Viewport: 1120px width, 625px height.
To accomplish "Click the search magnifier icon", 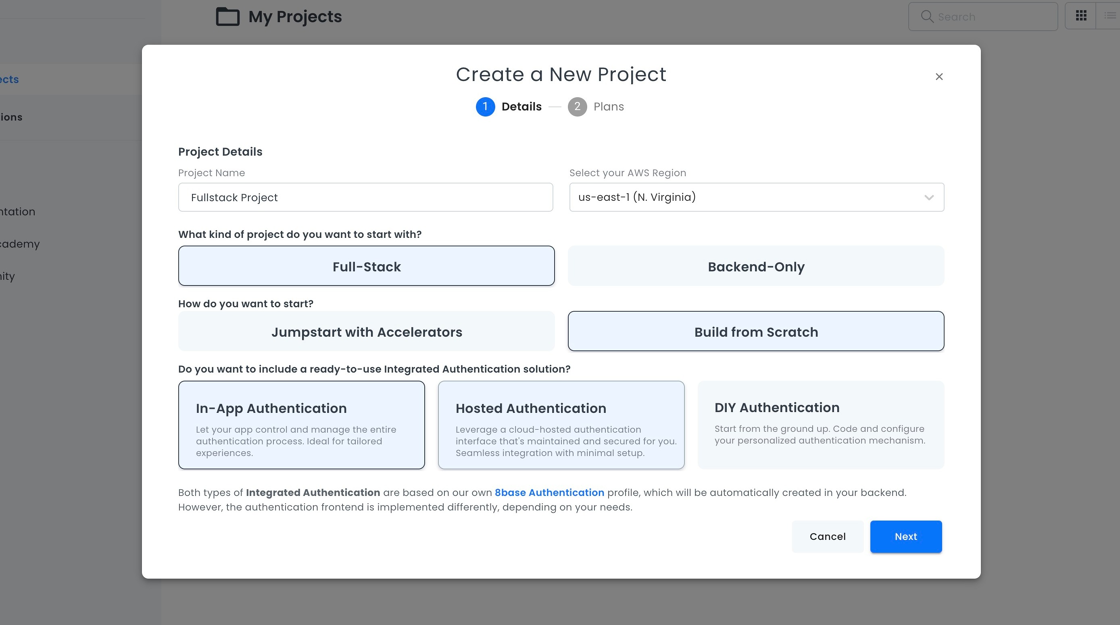I will coord(927,17).
